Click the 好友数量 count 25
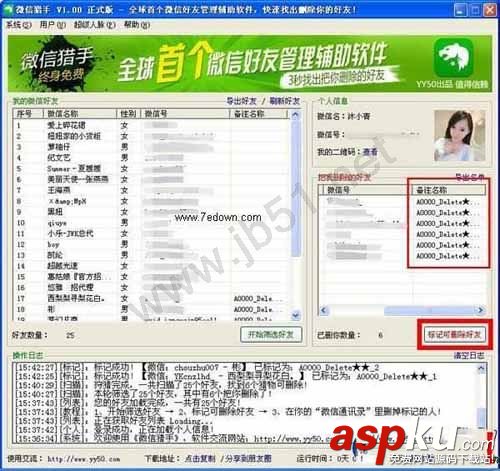500x471 pixels. pyautogui.click(x=70, y=335)
